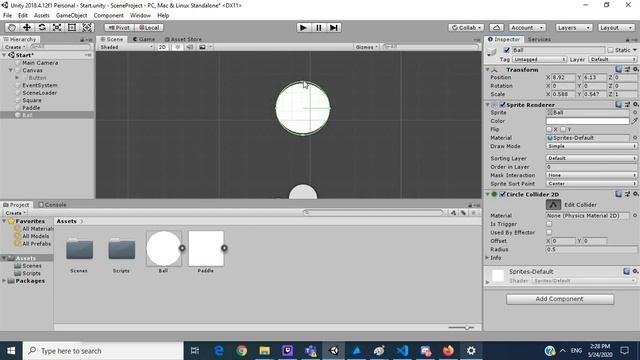This screenshot has width=640, height=360.
Task: Start Play mode with the Play button
Action: [303, 27]
